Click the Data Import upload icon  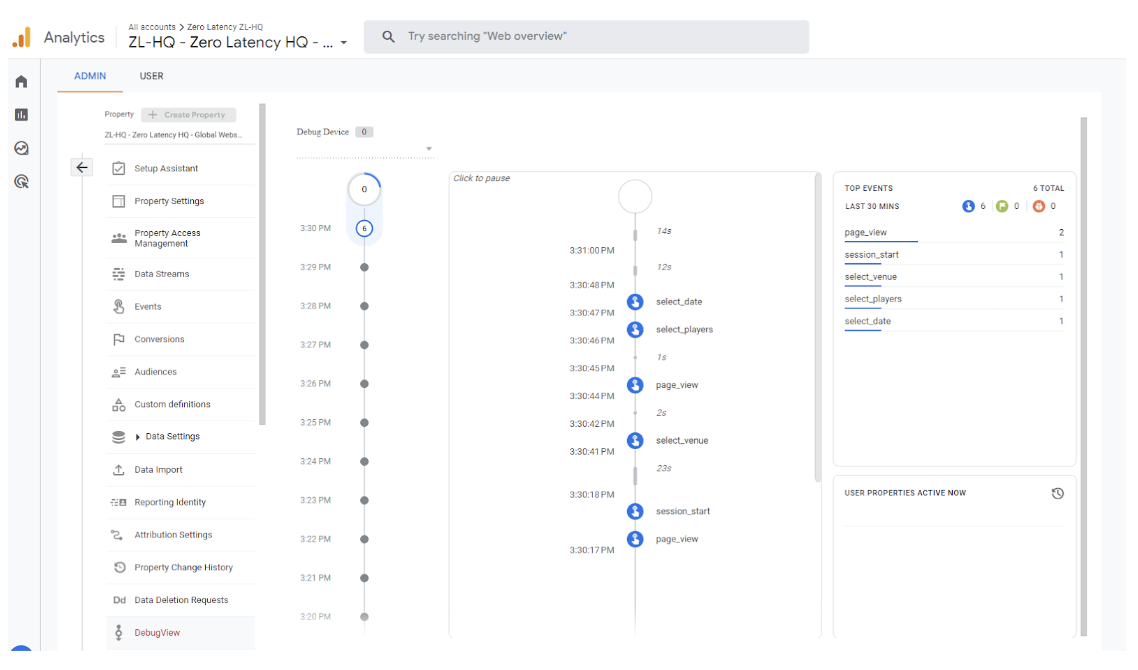point(118,470)
